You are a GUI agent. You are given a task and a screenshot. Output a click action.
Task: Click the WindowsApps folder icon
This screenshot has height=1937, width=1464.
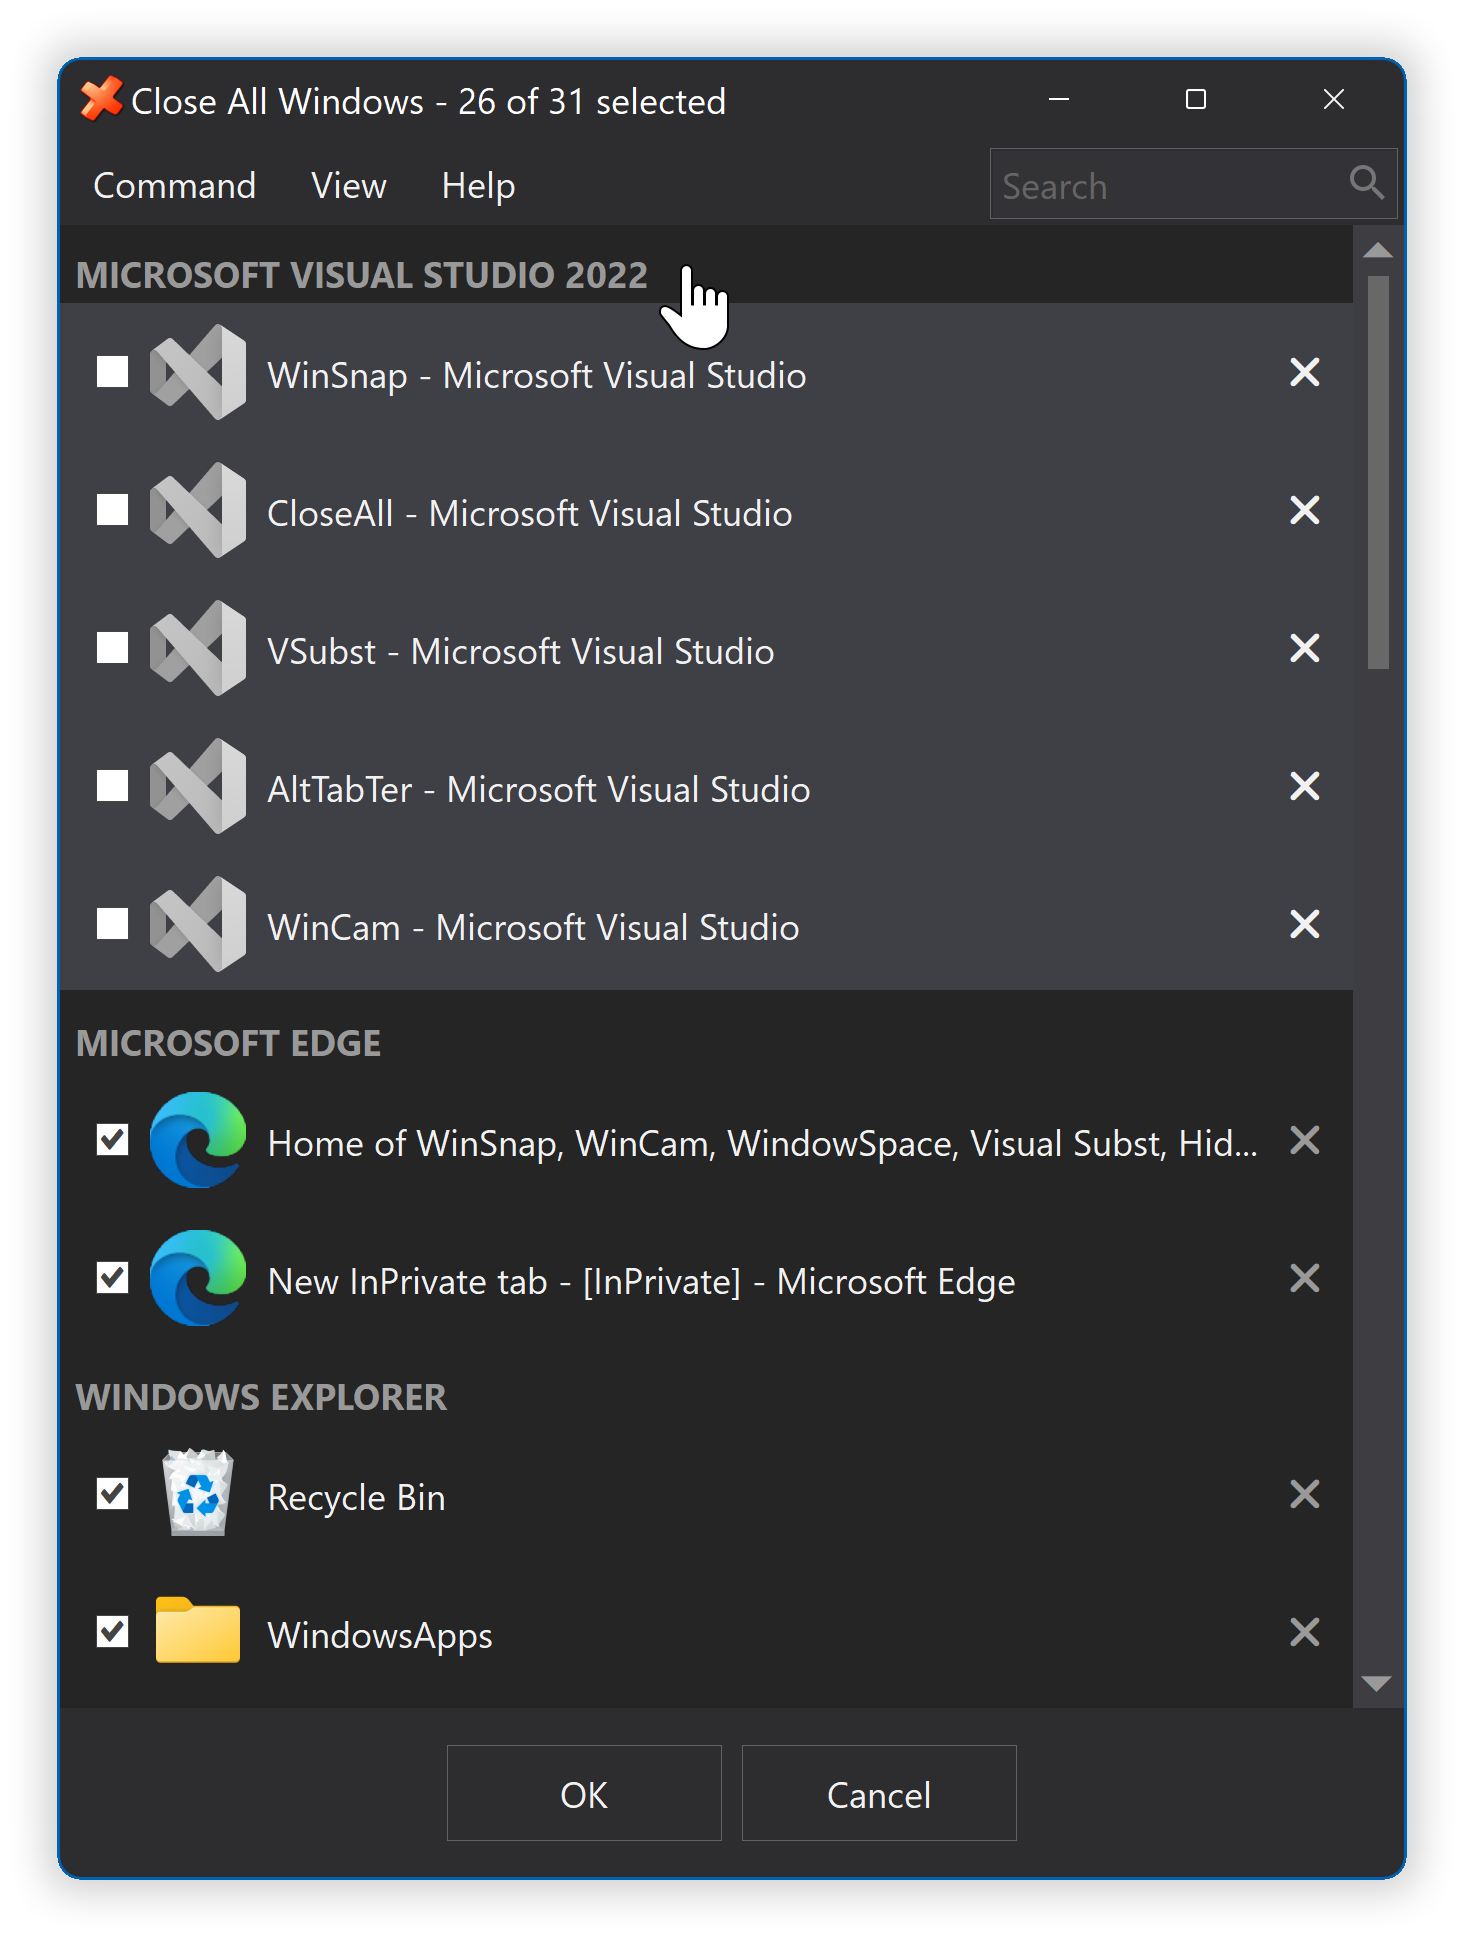pos(198,1631)
